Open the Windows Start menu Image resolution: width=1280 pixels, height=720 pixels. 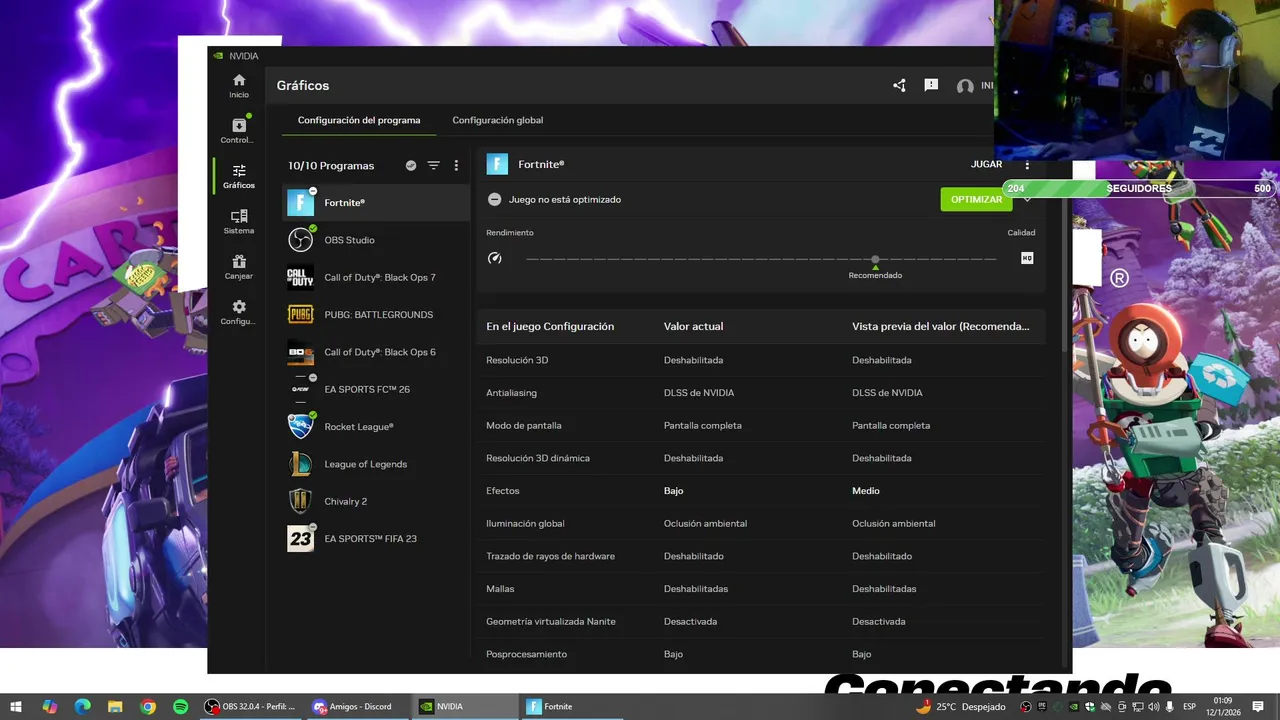[x=16, y=707]
